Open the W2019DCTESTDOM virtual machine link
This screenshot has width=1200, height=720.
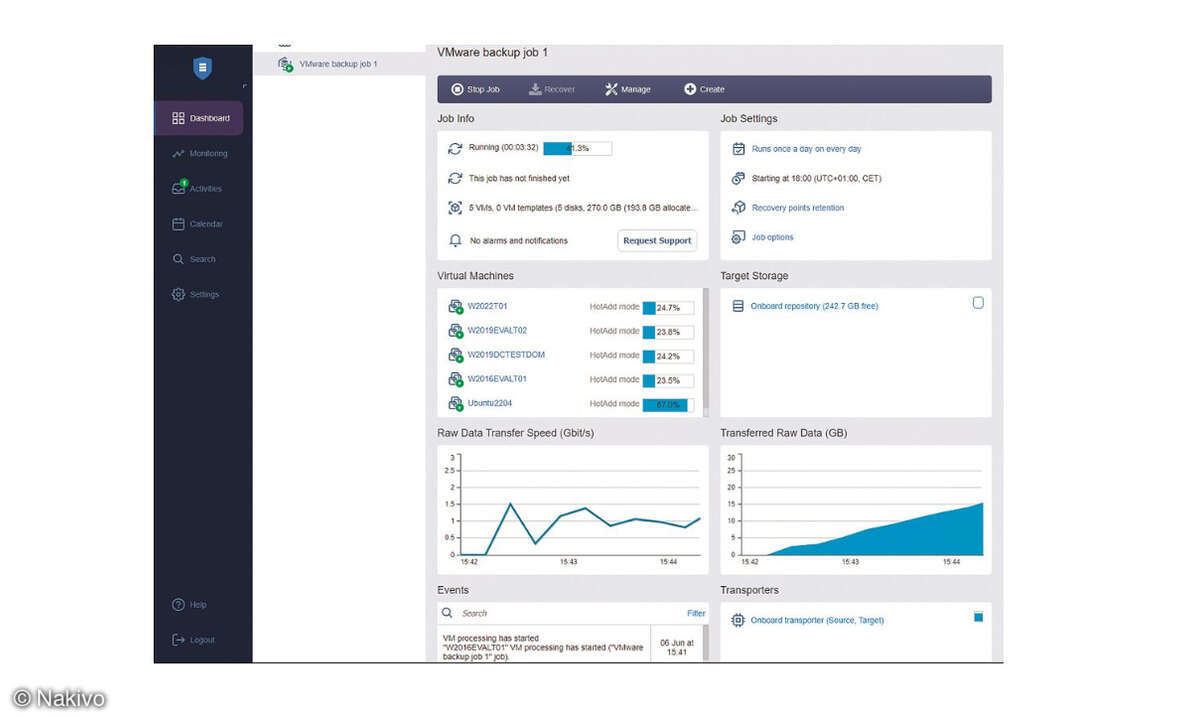(506, 355)
